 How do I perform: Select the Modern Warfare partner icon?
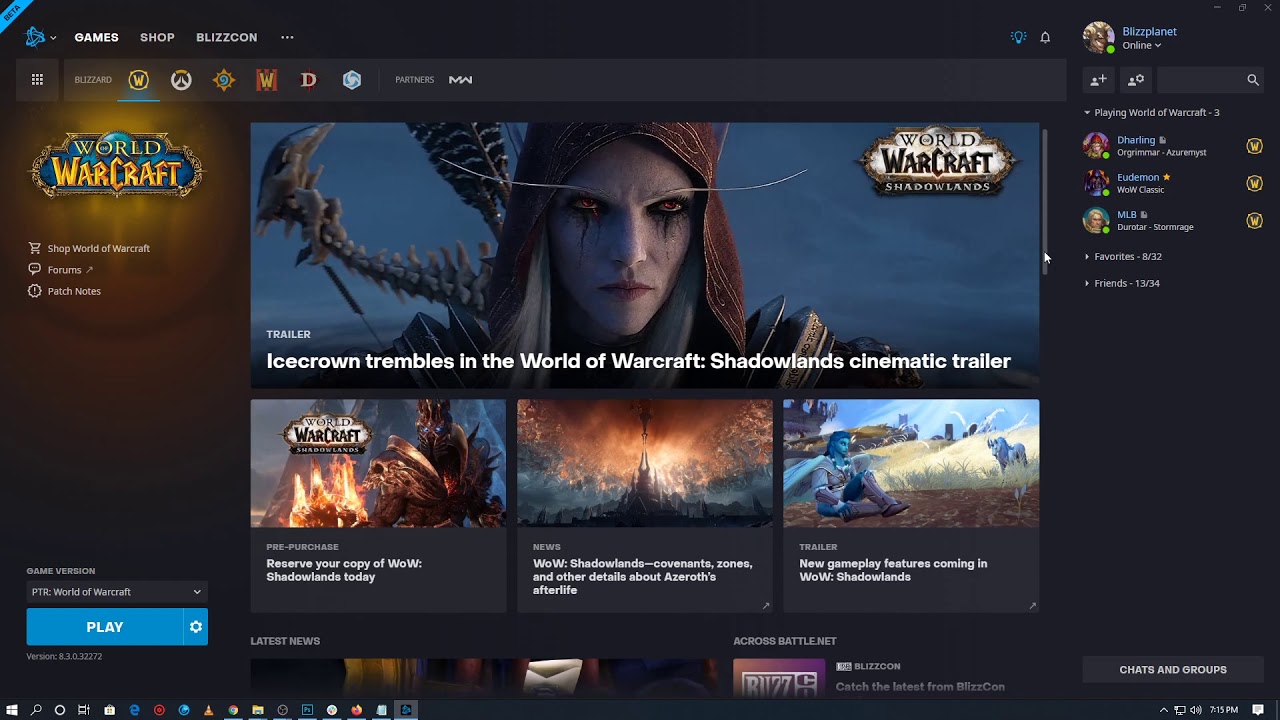point(460,80)
